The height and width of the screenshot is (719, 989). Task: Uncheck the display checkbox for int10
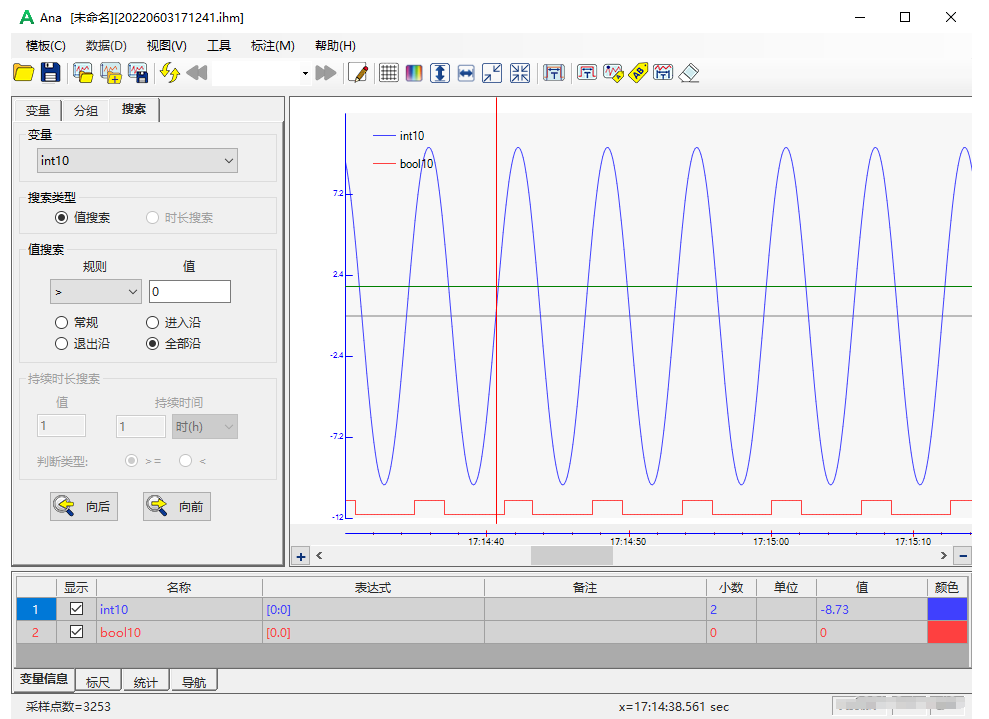76,609
